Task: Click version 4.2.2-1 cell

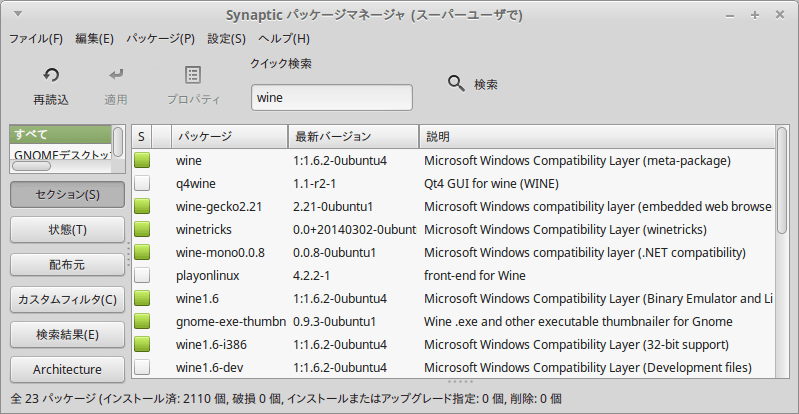Action: (x=311, y=275)
